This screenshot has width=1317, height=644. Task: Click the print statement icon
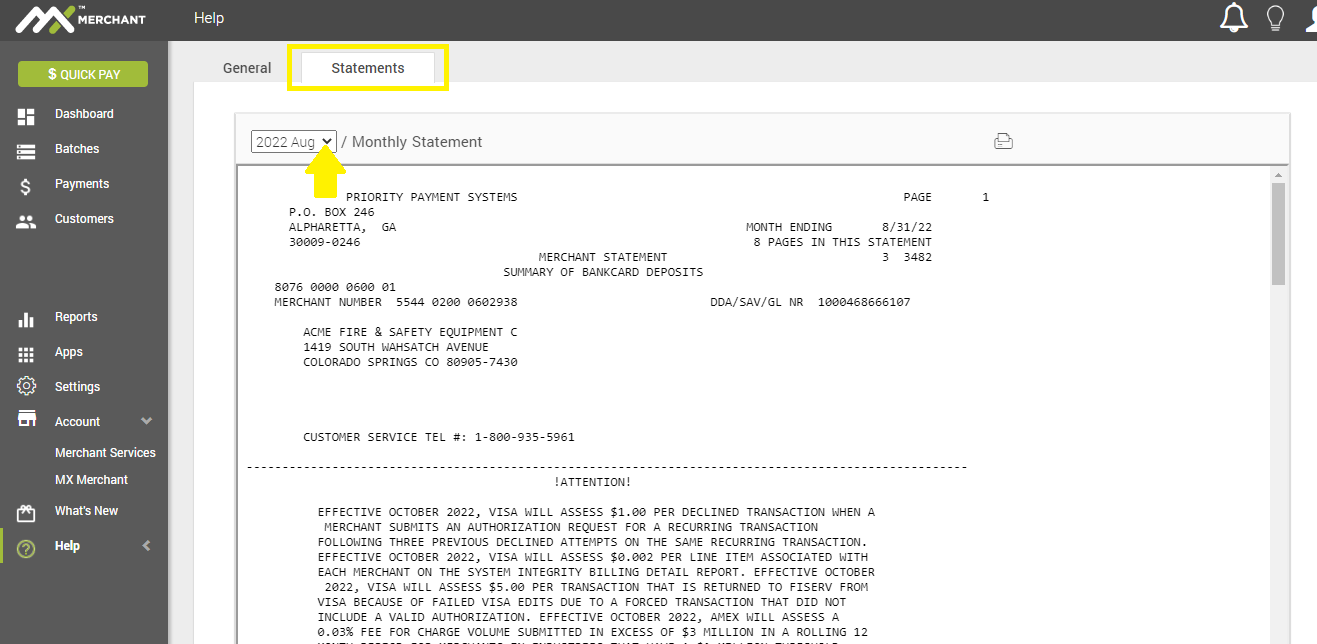point(1003,141)
